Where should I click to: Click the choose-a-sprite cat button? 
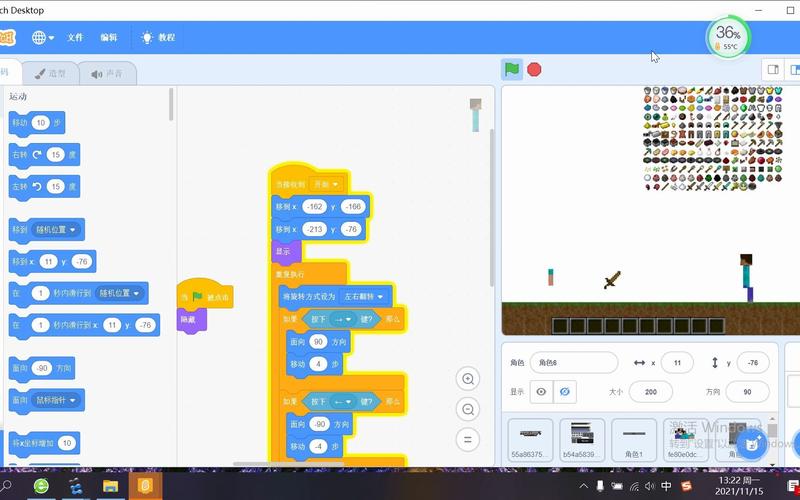coord(752,444)
